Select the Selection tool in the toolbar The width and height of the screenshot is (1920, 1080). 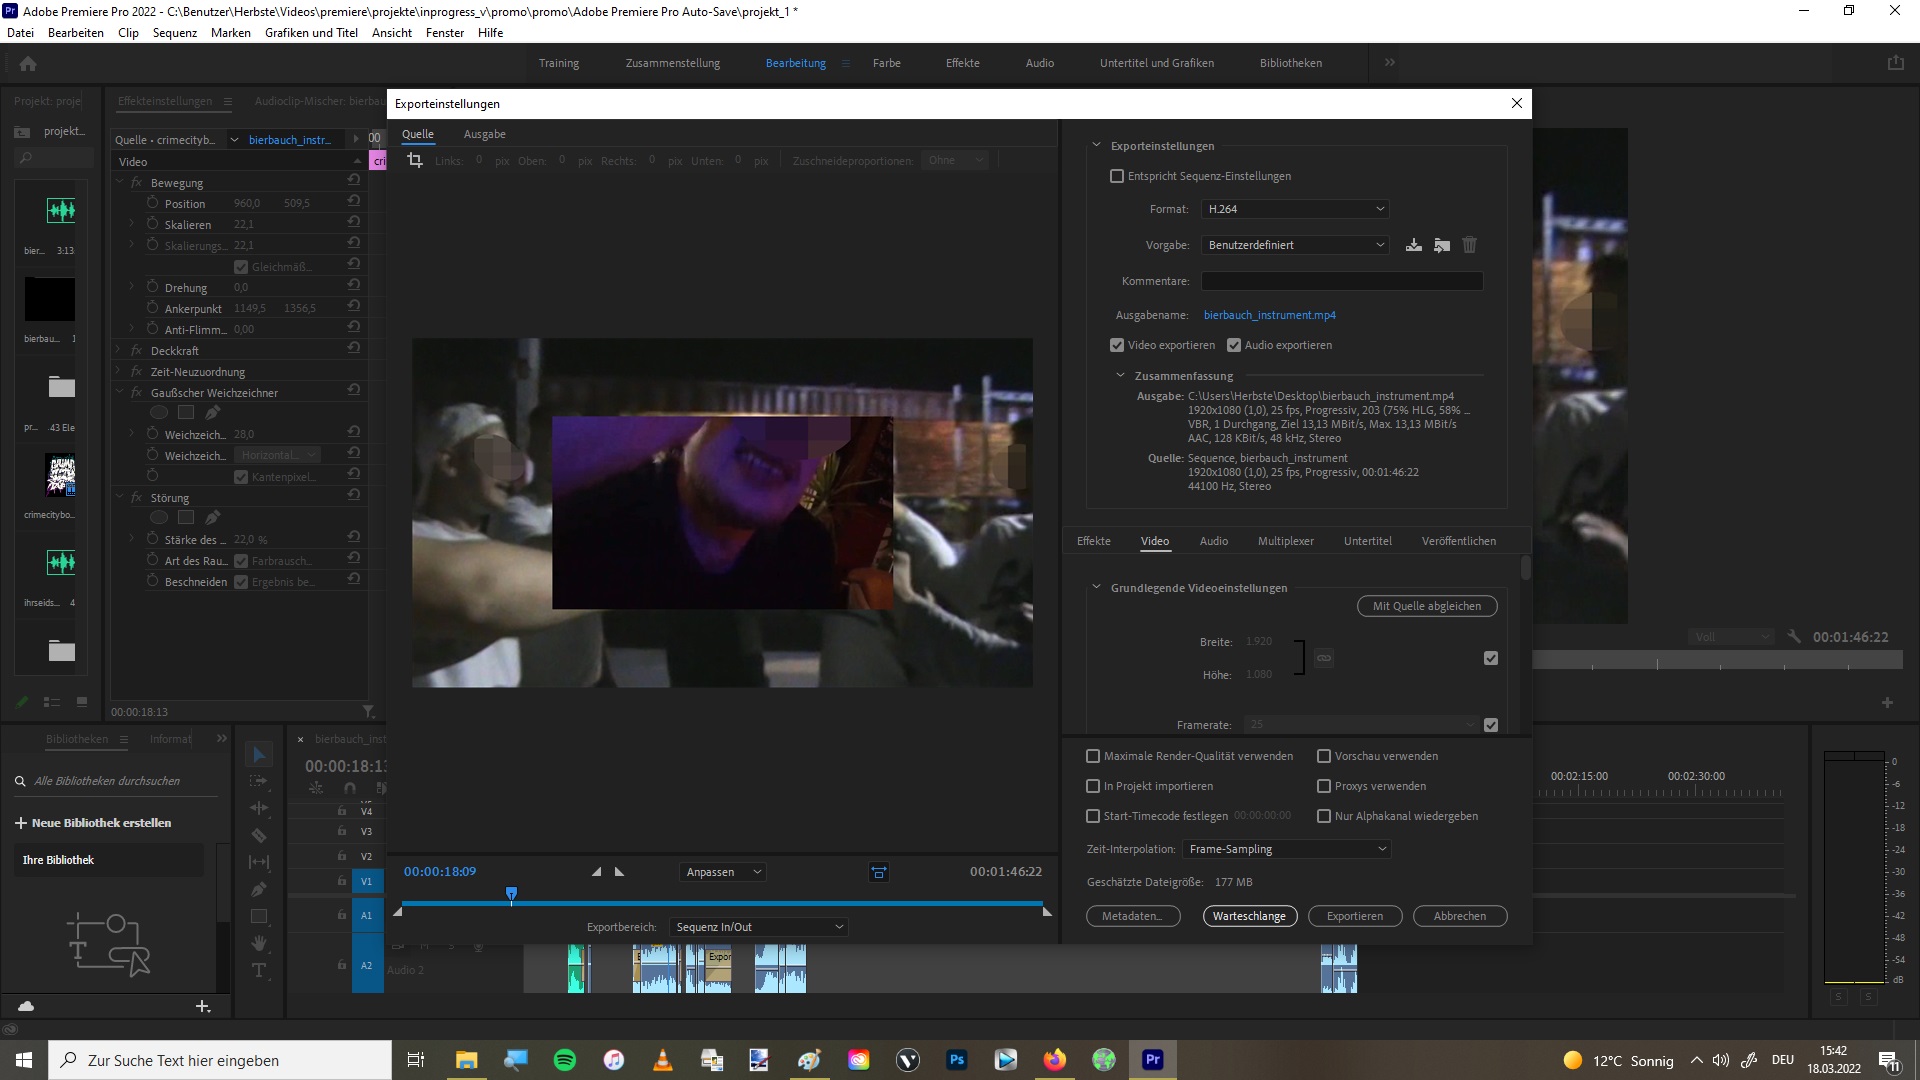click(259, 755)
